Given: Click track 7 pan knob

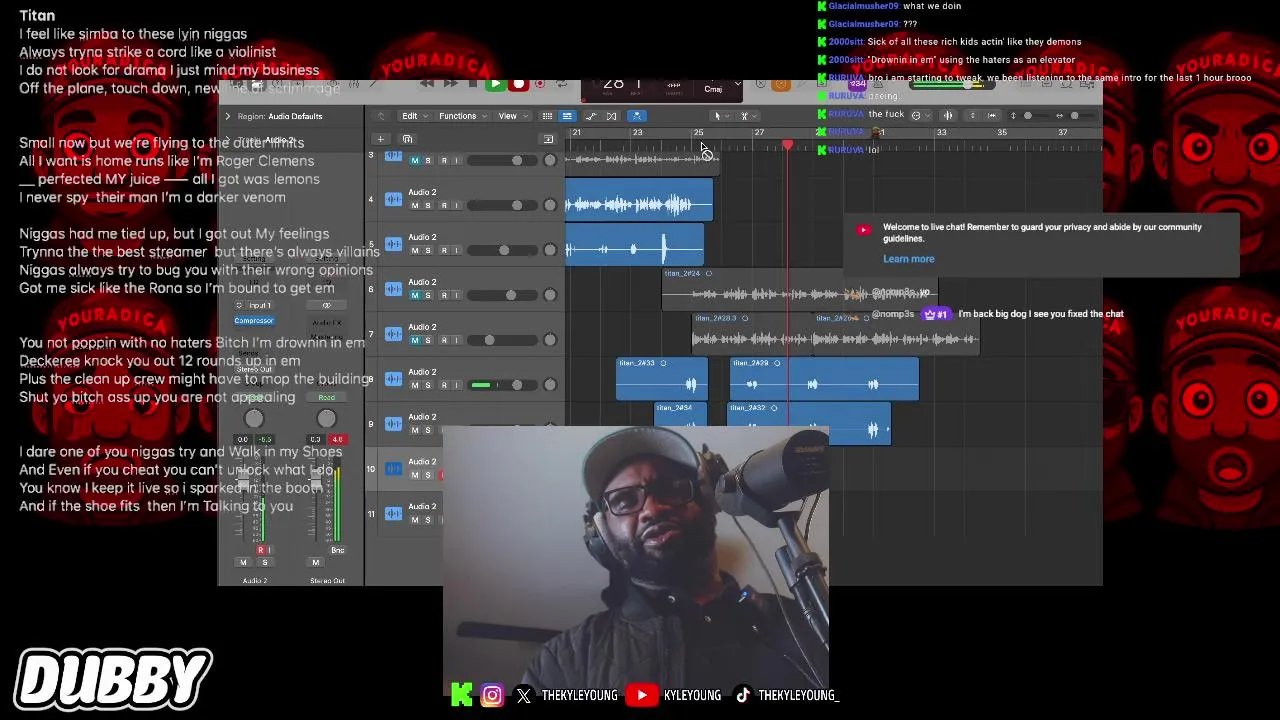Looking at the screenshot, I should point(549,340).
